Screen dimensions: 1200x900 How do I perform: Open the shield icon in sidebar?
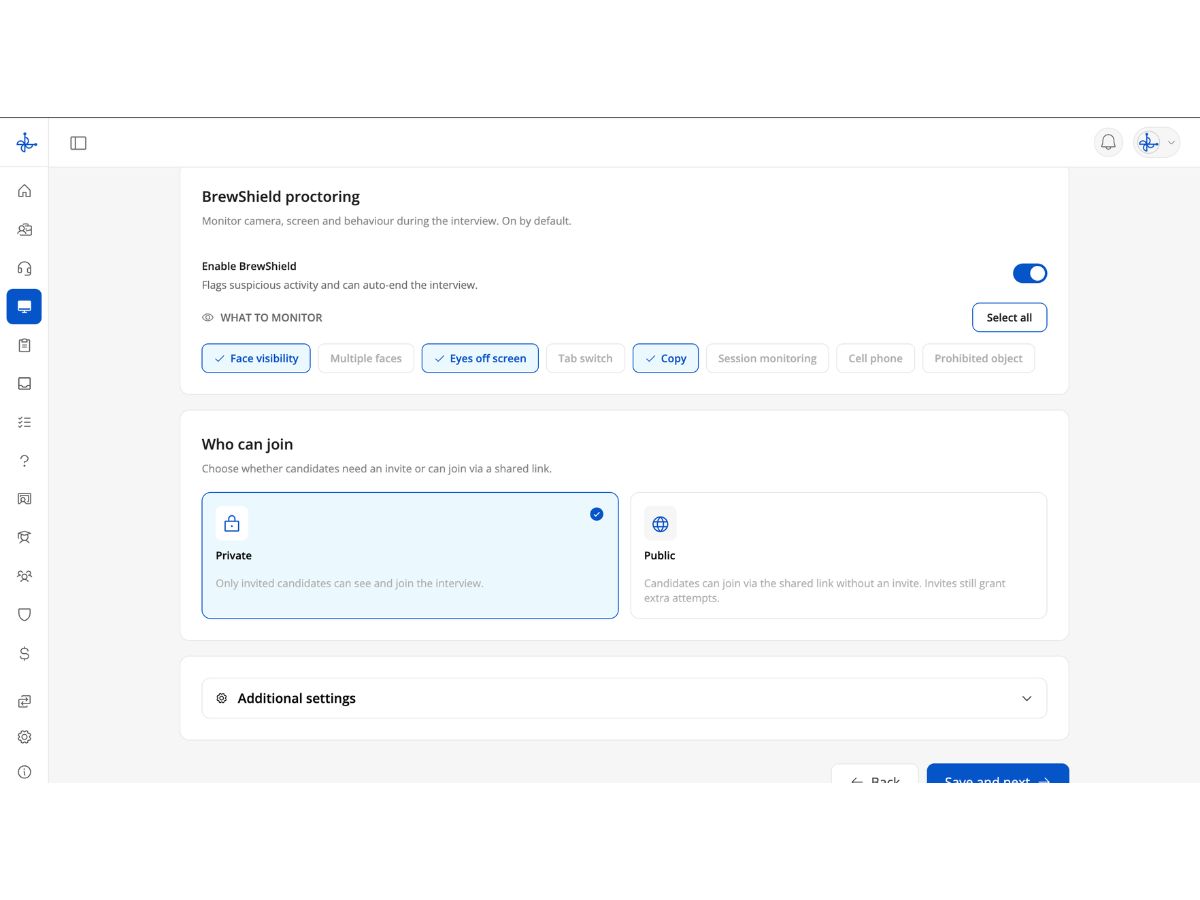24,614
